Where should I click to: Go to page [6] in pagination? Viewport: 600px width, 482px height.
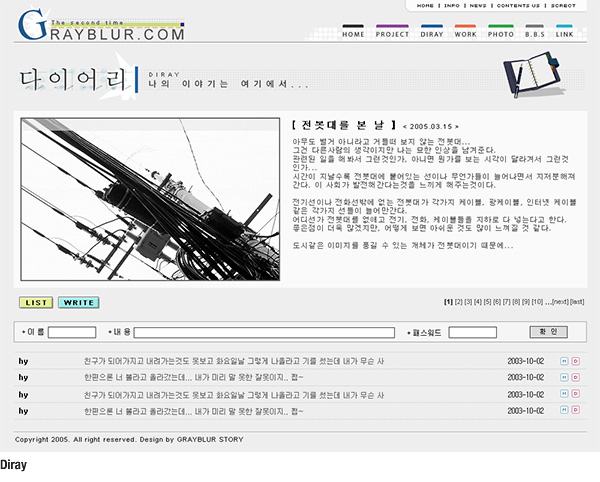pos(497,302)
